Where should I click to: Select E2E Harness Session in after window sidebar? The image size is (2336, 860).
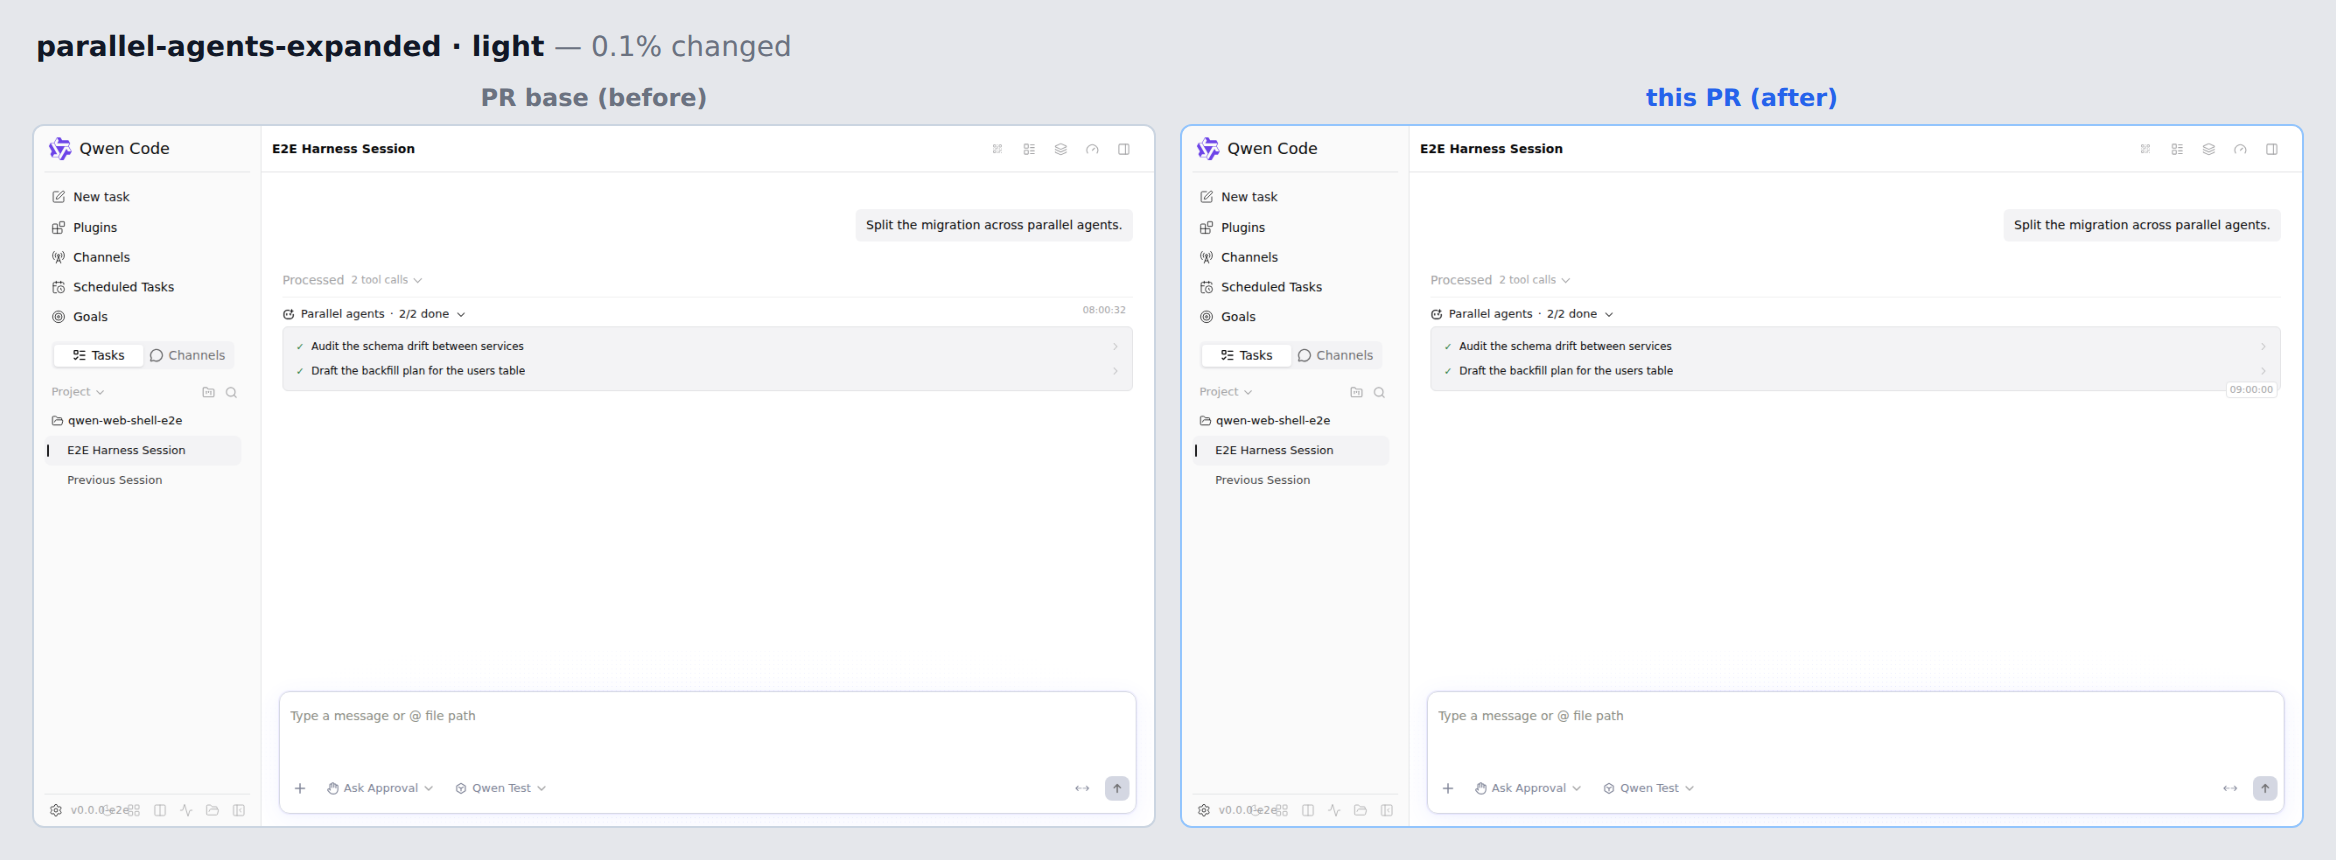(x=1292, y=450)
